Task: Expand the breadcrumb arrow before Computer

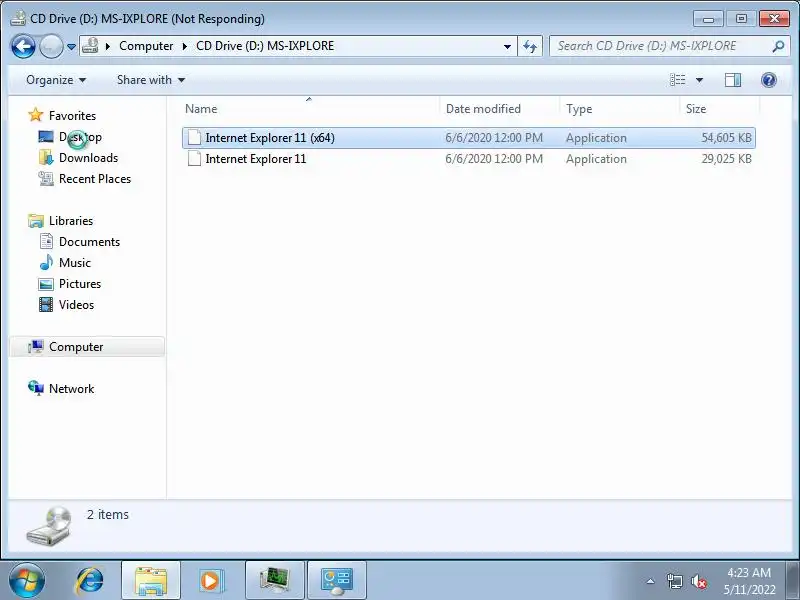Action: pyautogui.click(x=108, y=46)
